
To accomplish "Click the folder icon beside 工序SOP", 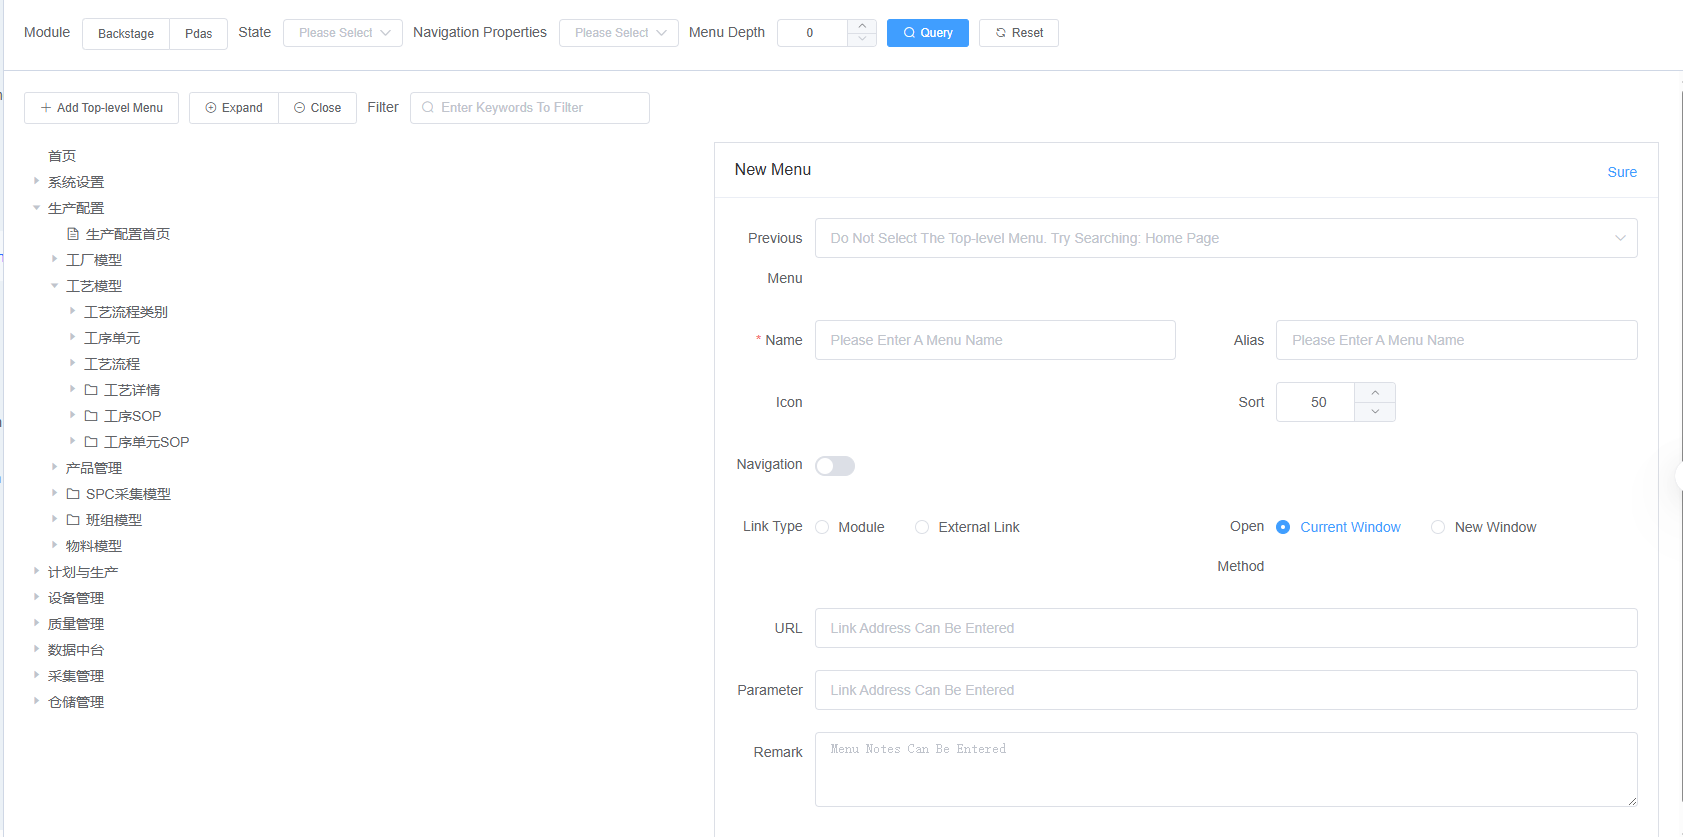I will (x=91, y=416).
